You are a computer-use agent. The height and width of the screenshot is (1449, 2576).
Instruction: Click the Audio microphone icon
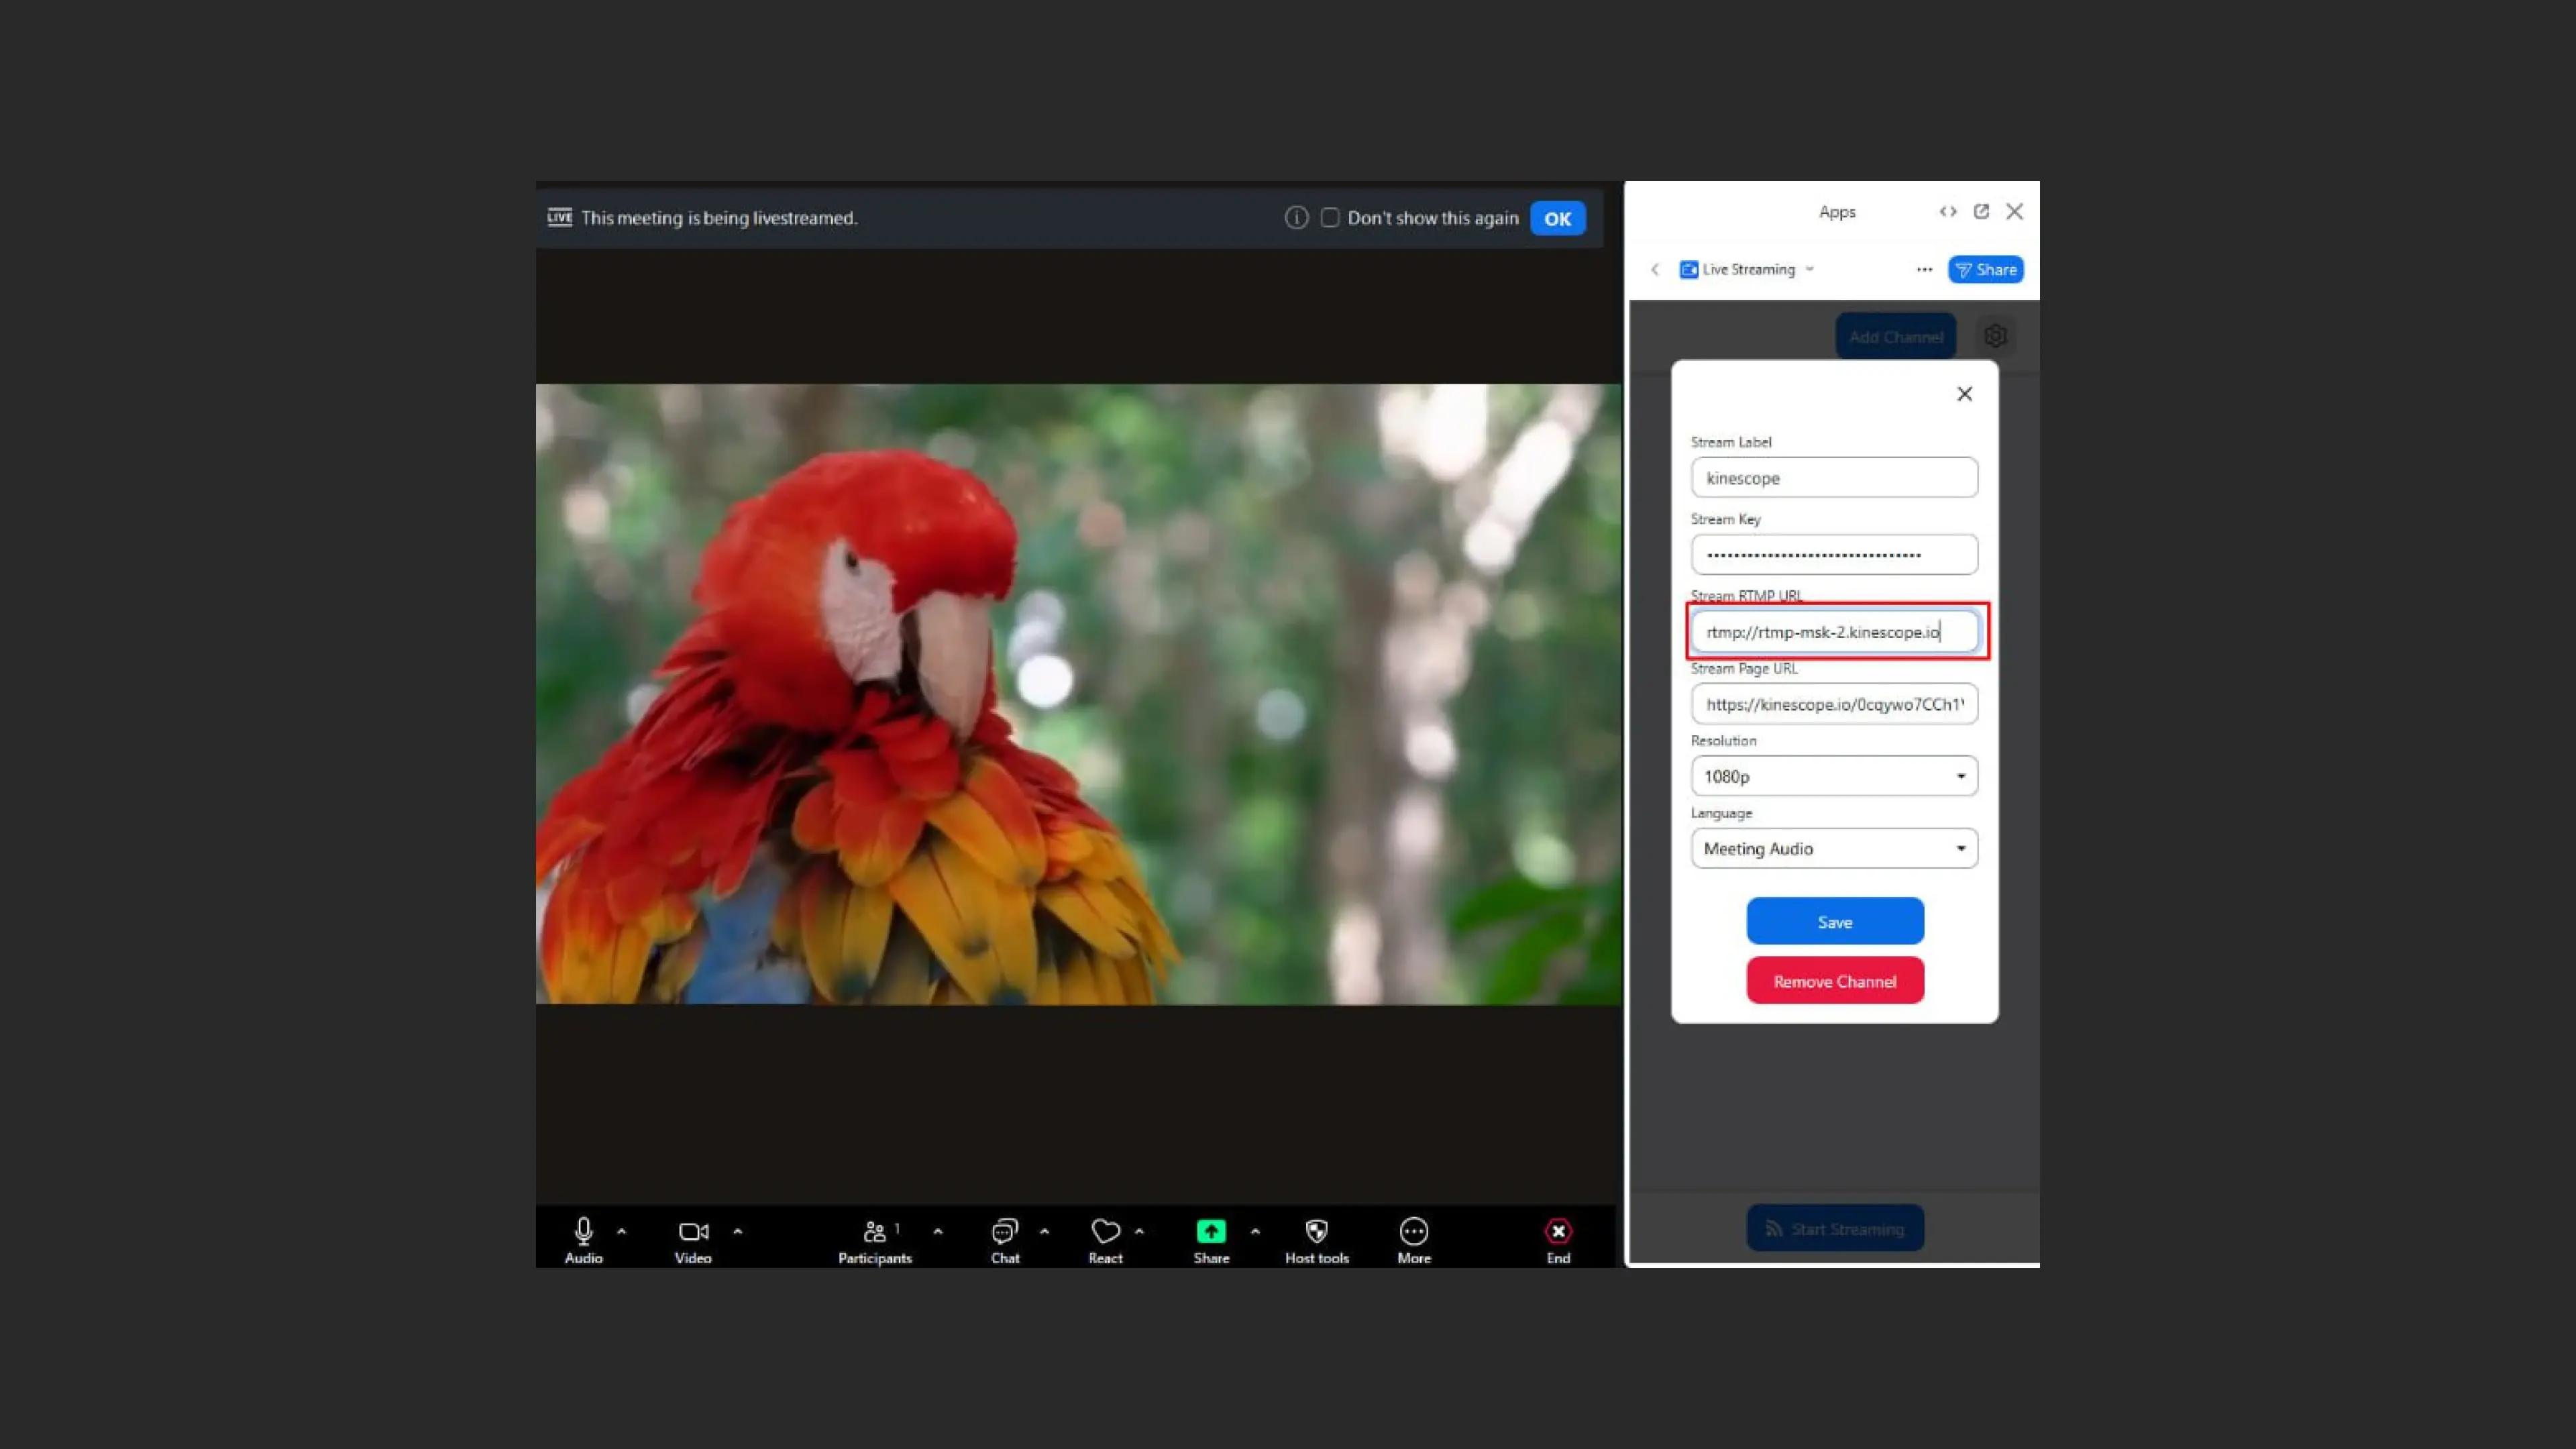pos(583,1231)
